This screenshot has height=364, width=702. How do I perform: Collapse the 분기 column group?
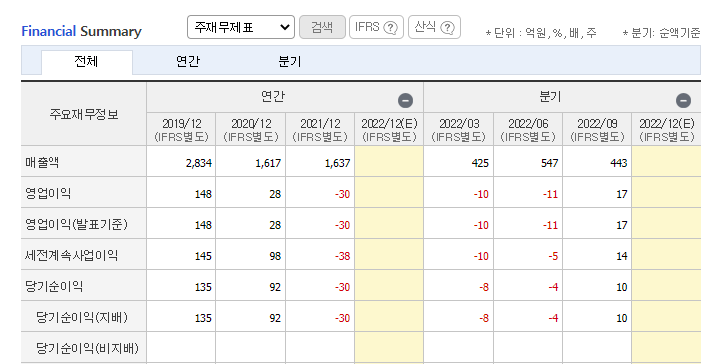(x=683, y=100)
